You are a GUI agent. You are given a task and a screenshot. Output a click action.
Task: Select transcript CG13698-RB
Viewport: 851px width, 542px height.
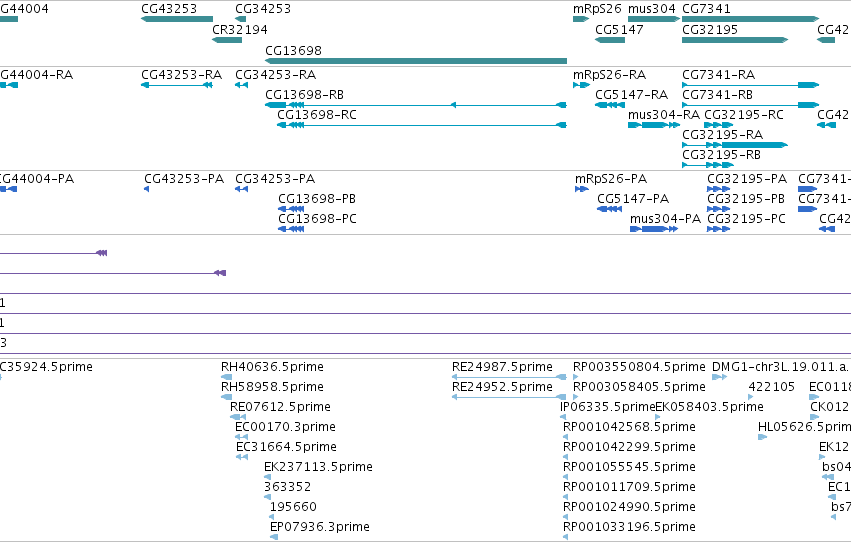(416, 105)
